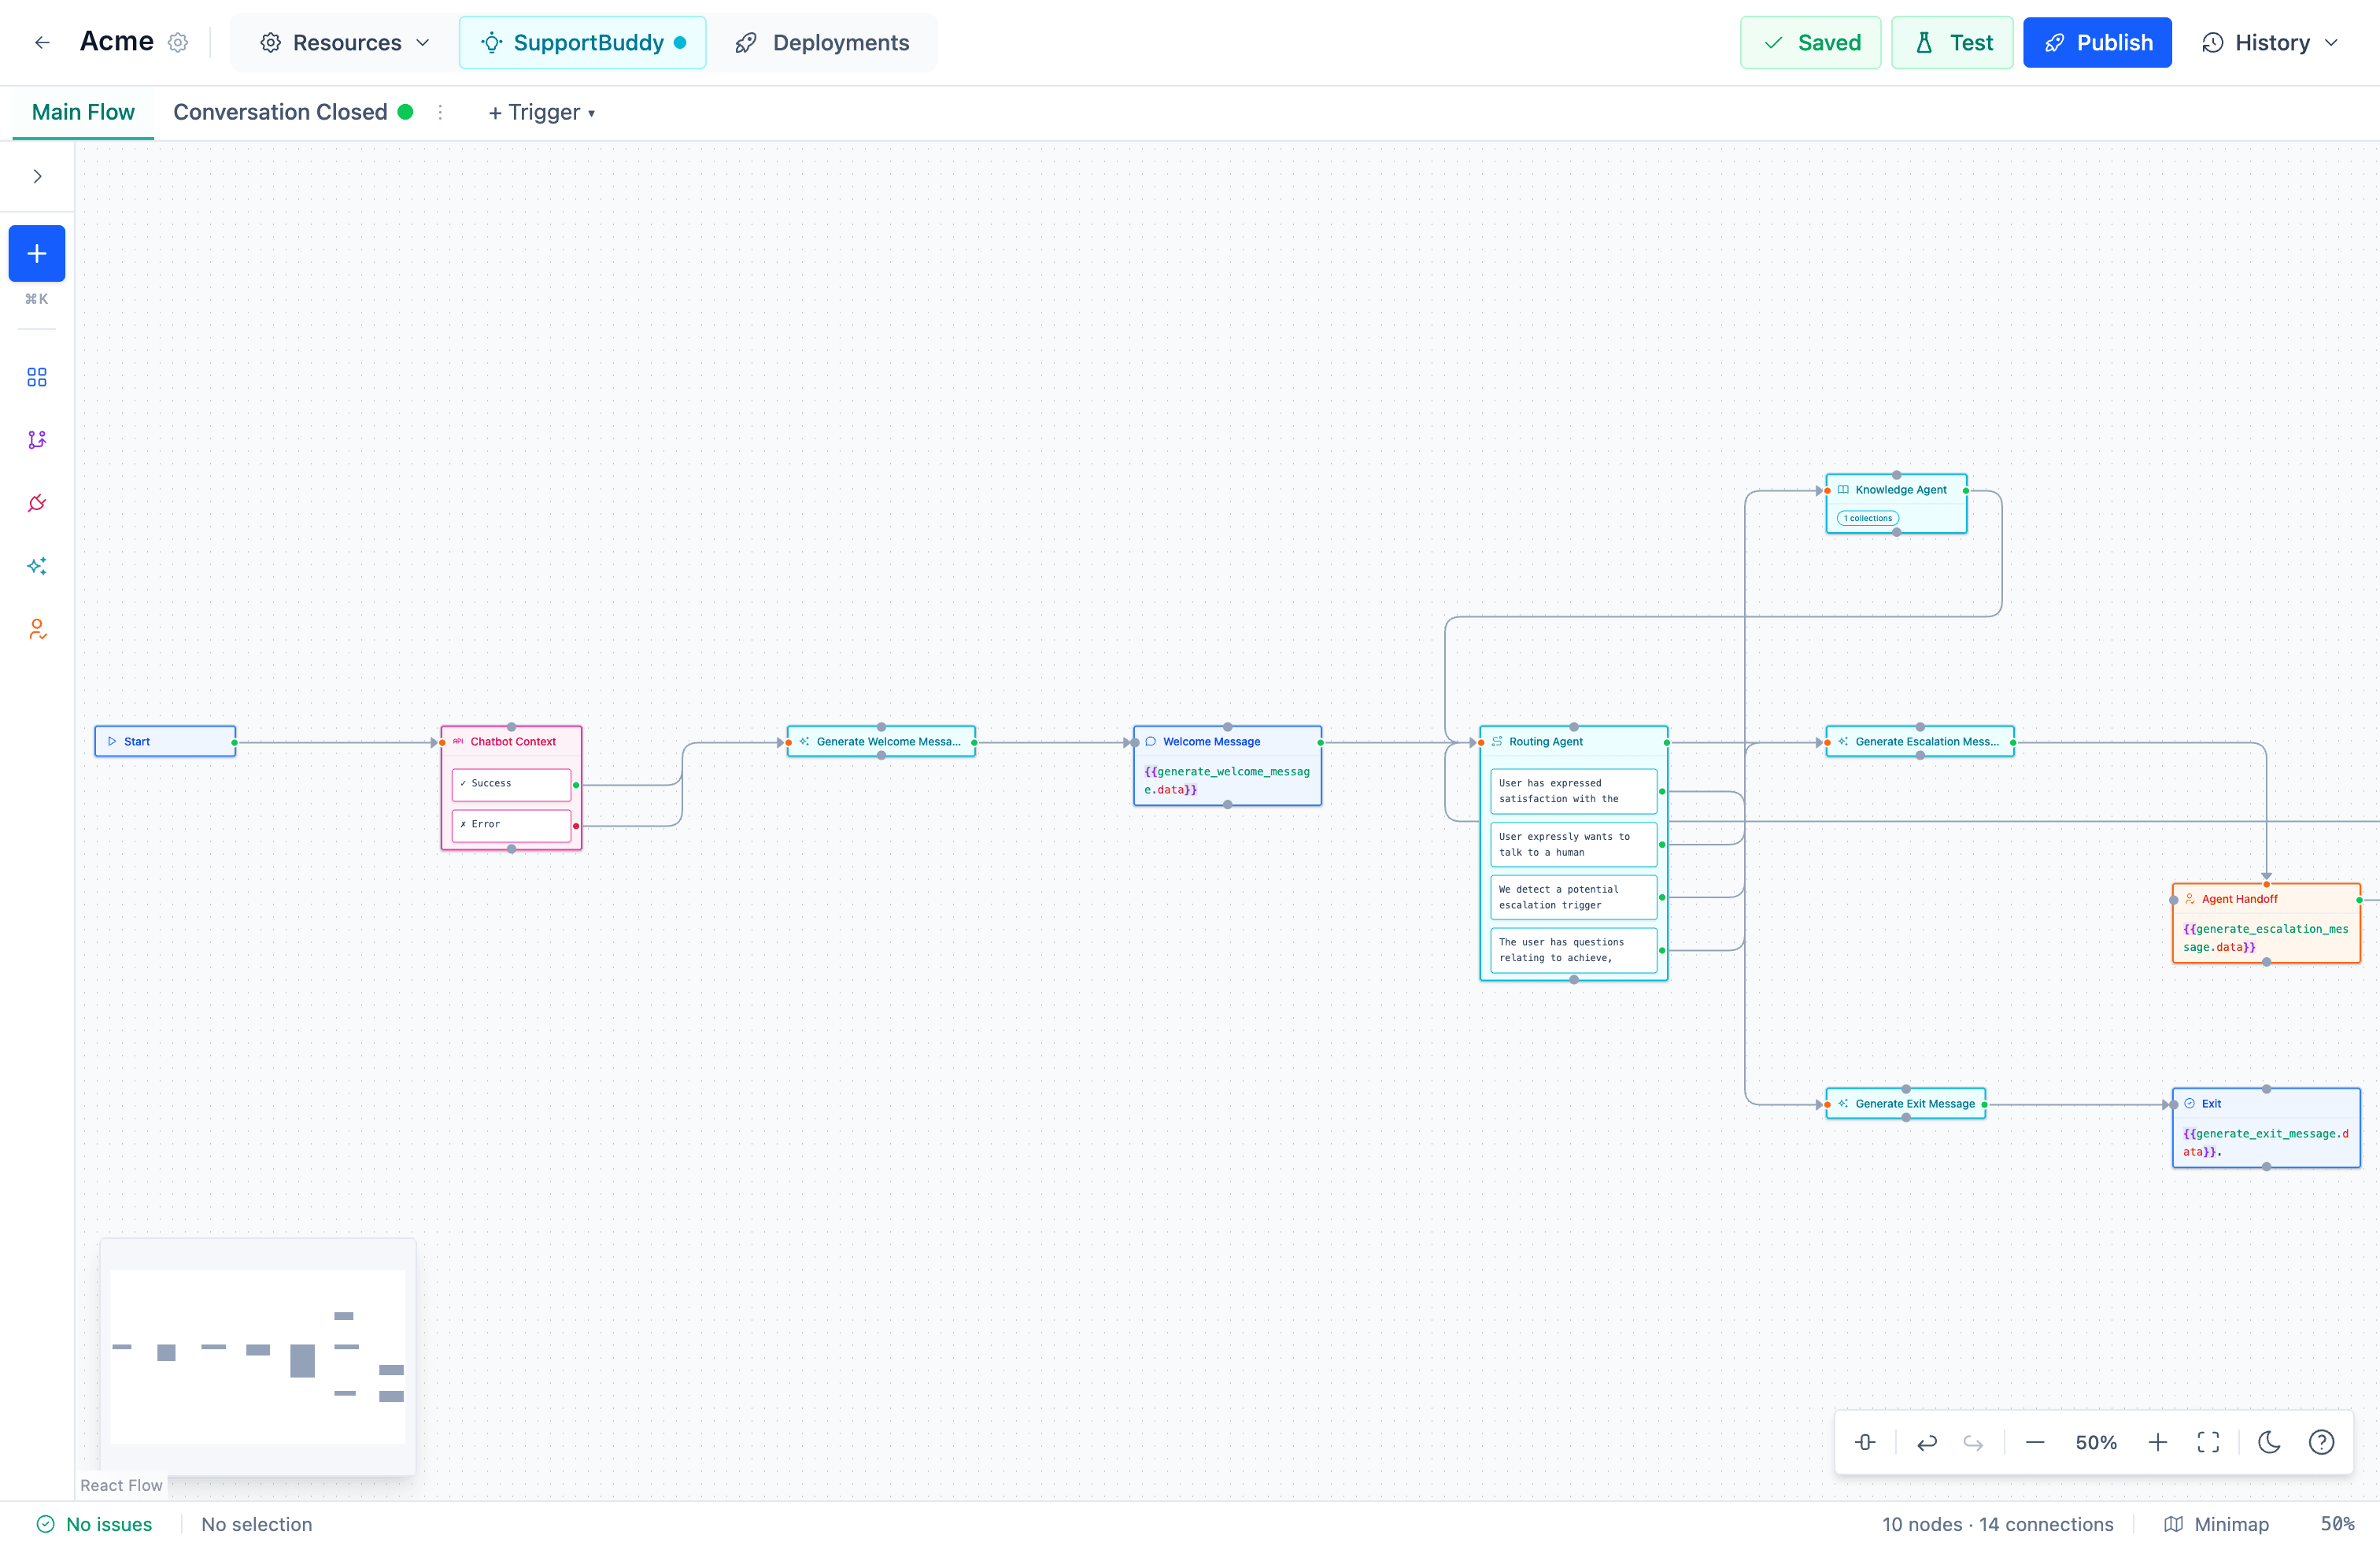Click the 'No selection' status text
Screen dimensions: 2380x1546
(257, 1524)
